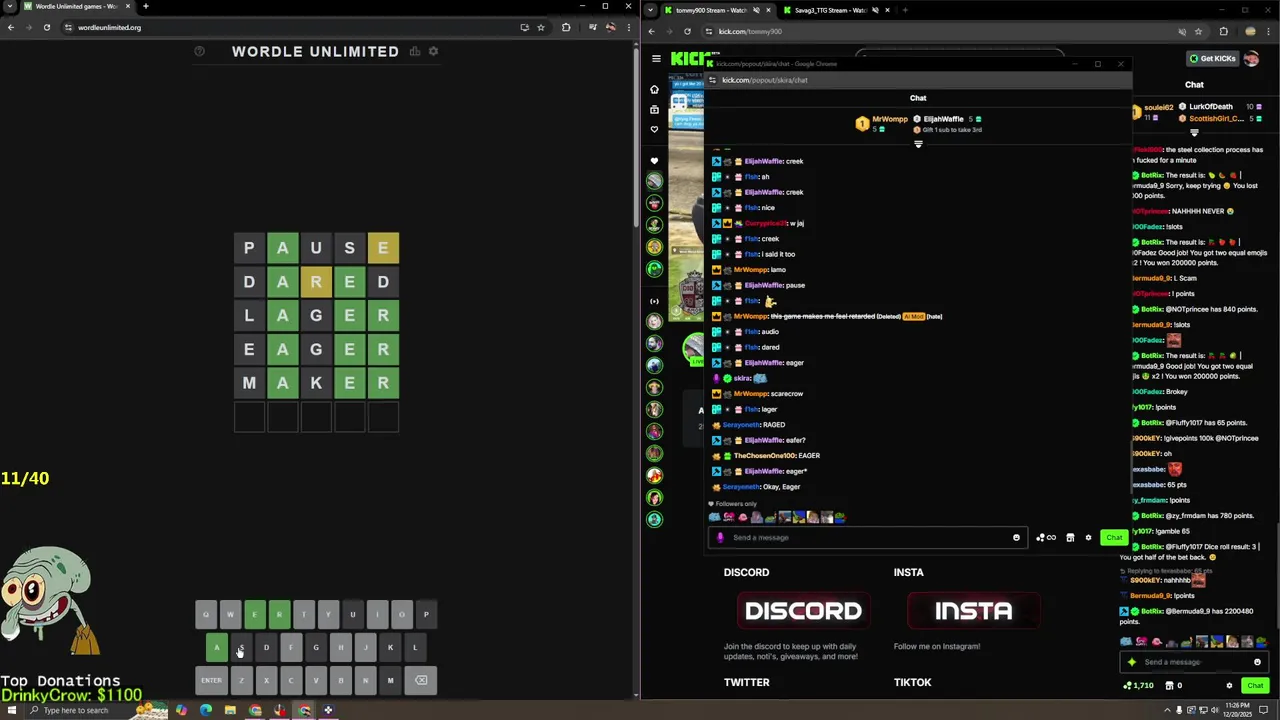Screen dimensions: 1280x720
Task: Click LurkOfDeath in main chat leaderboard
Action: click(x=1211, y=106)
